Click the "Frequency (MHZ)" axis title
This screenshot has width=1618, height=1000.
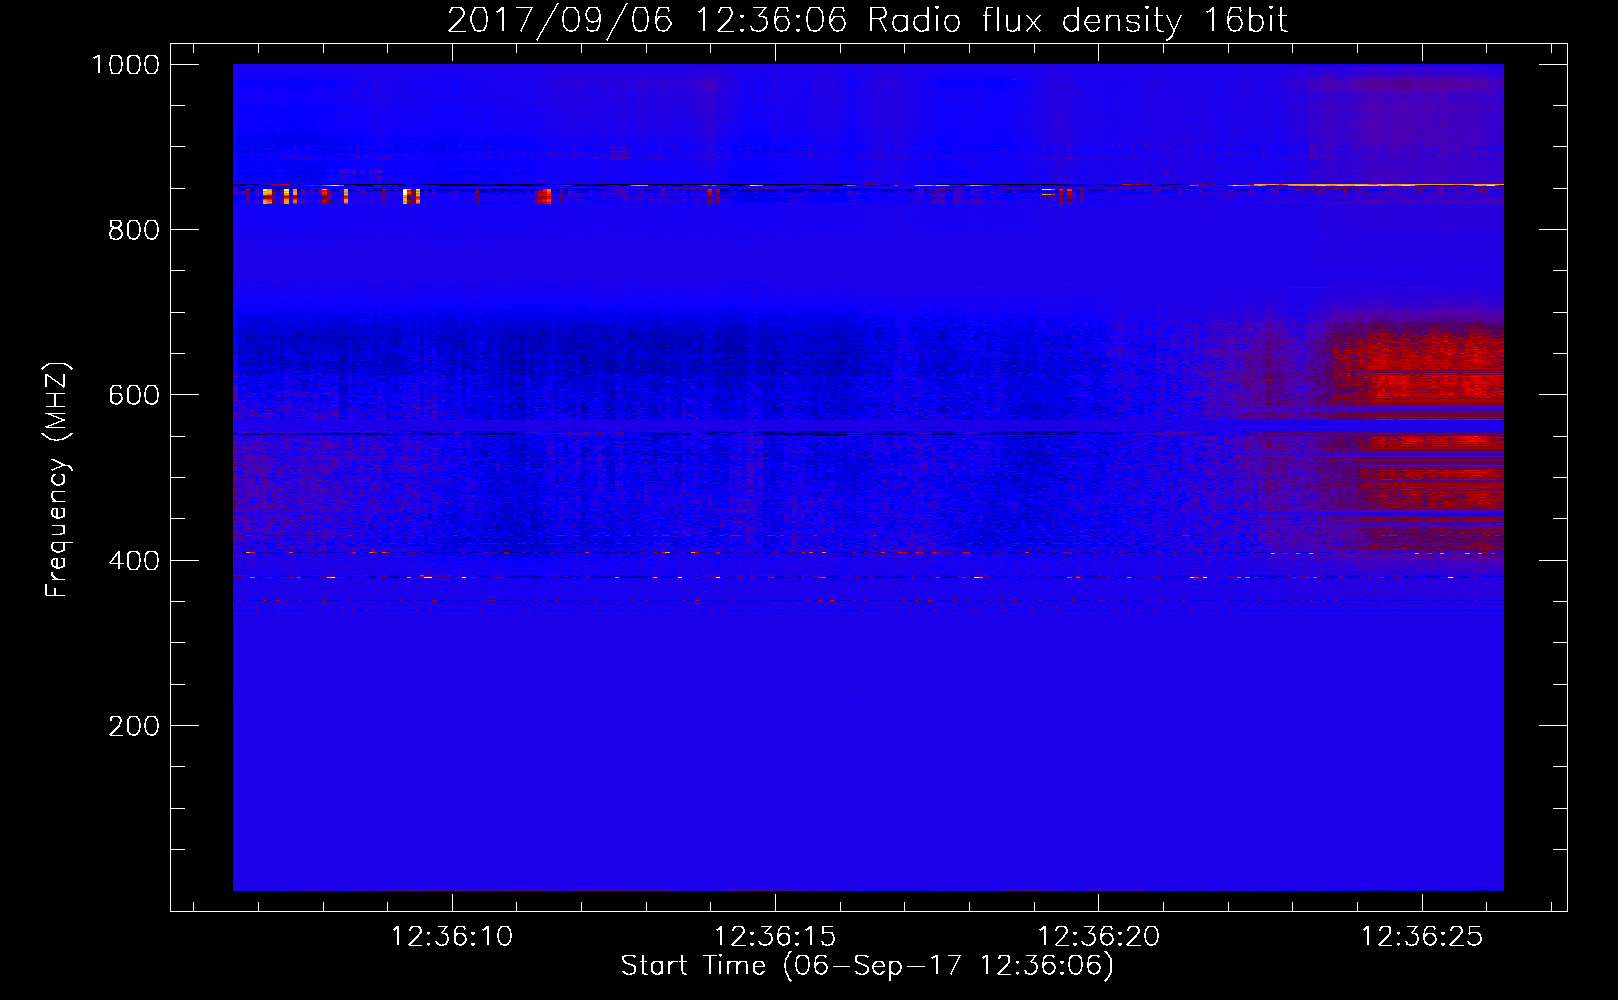pos(58,480)
